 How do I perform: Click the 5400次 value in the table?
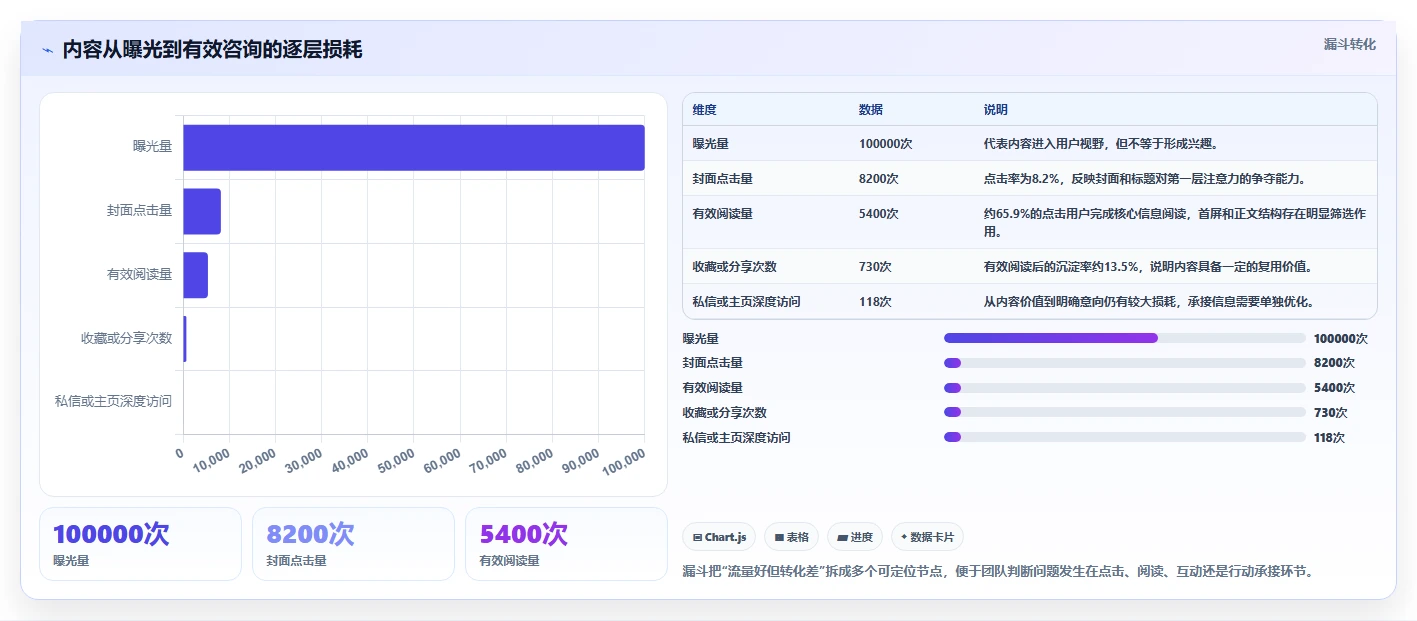(x=879, y=214)
